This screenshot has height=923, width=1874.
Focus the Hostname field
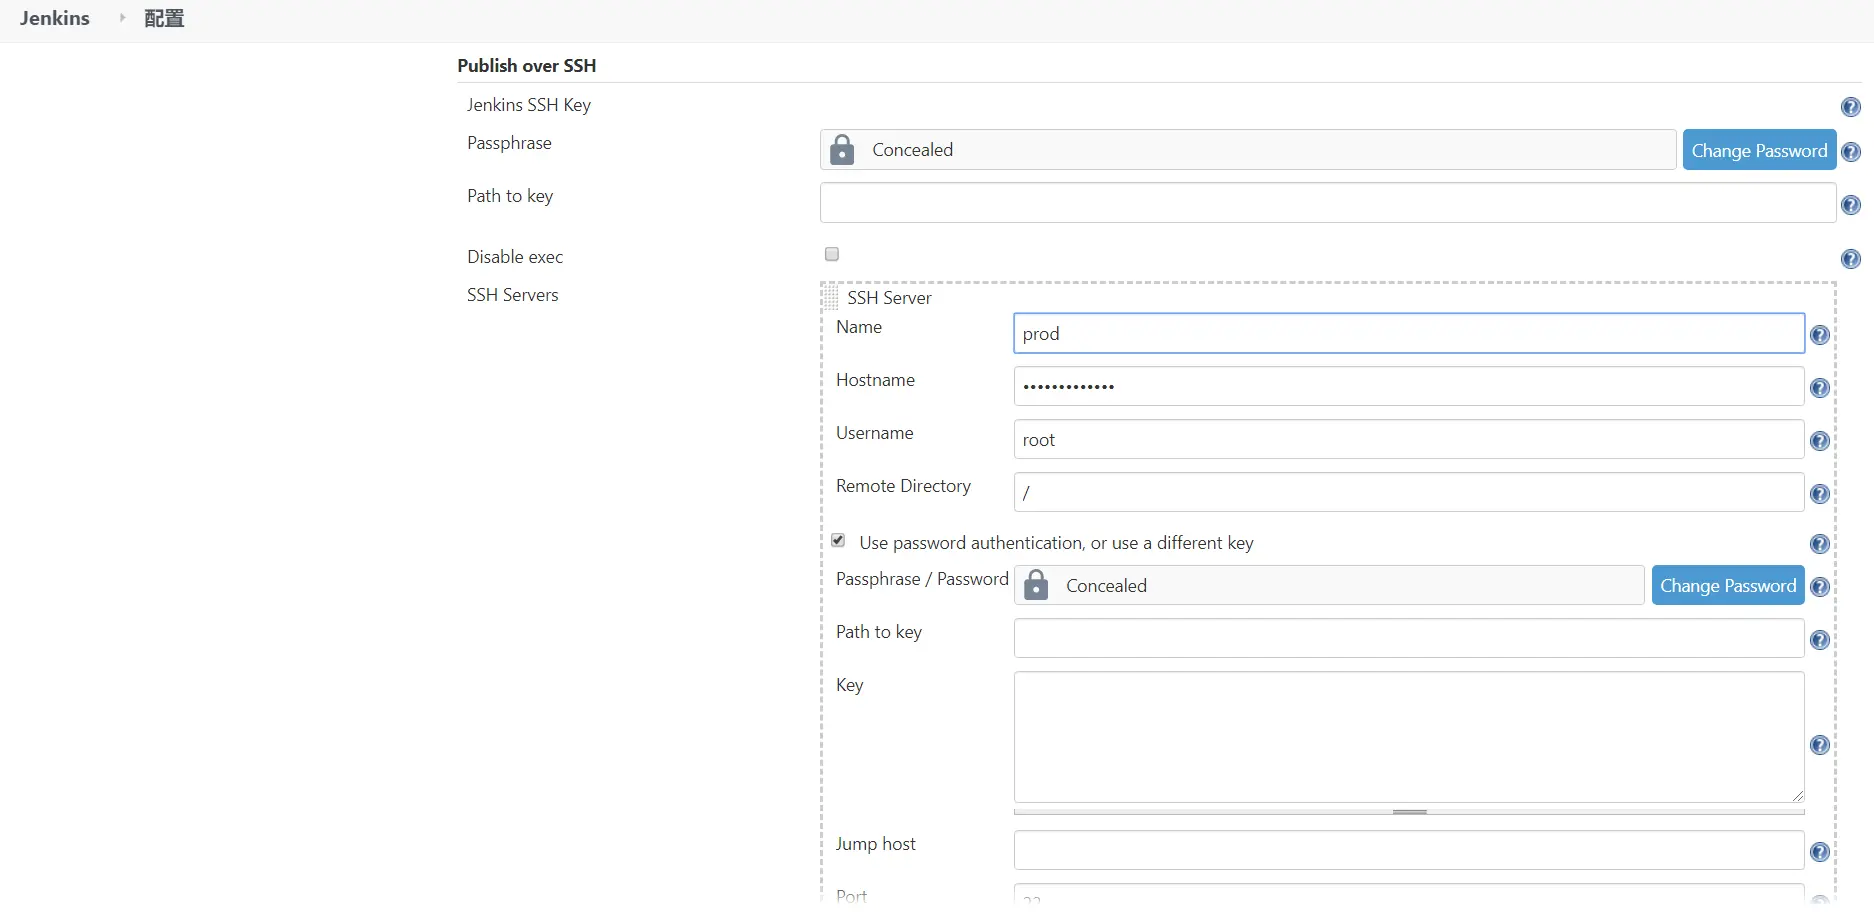pyautogui.click(x=1409, y=386)
